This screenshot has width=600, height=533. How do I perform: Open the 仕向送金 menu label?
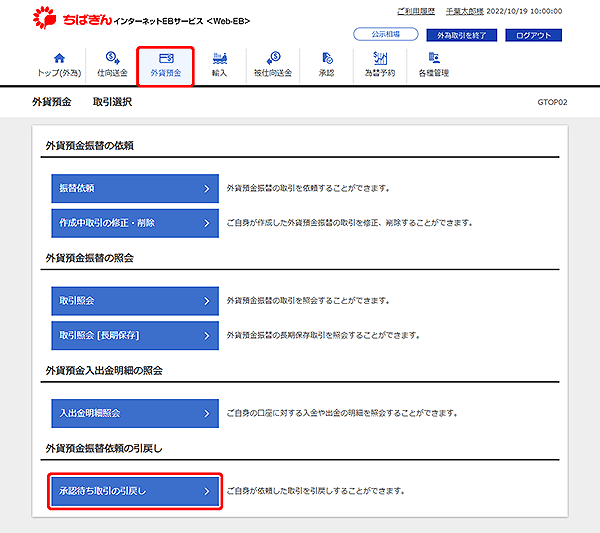point(112,73)
